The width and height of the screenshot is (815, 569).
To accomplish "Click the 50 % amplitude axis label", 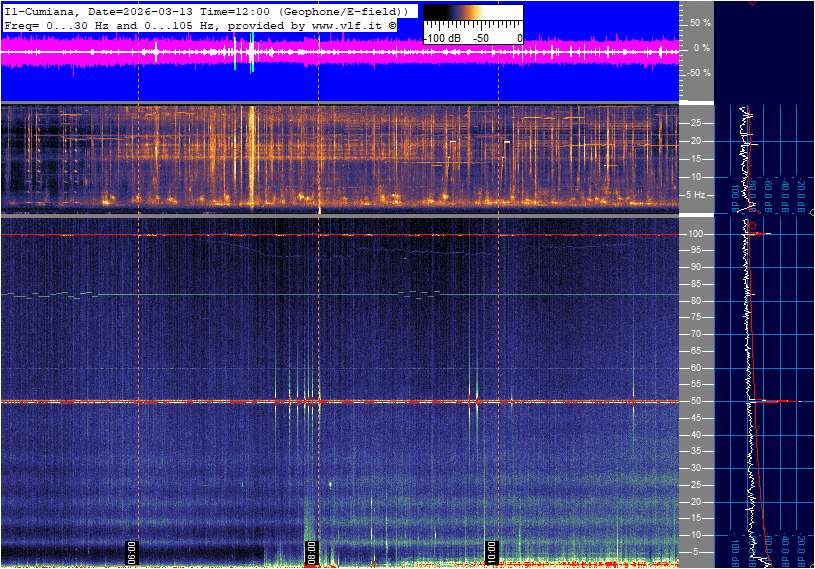I will coord(699,22).
